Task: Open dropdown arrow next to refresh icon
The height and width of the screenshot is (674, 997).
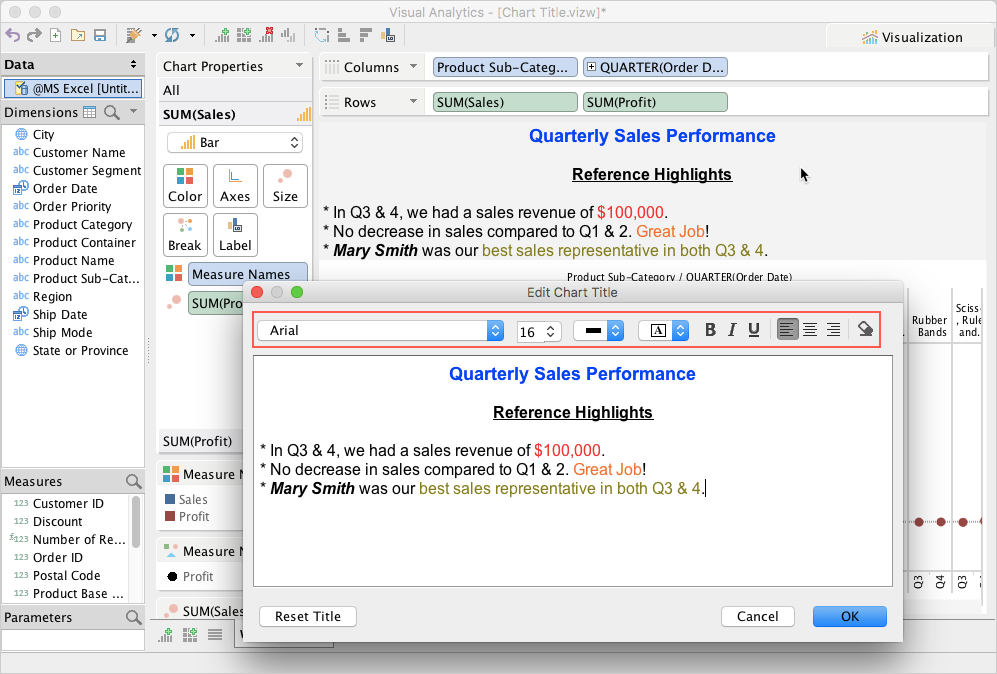Action: point(192,36)
